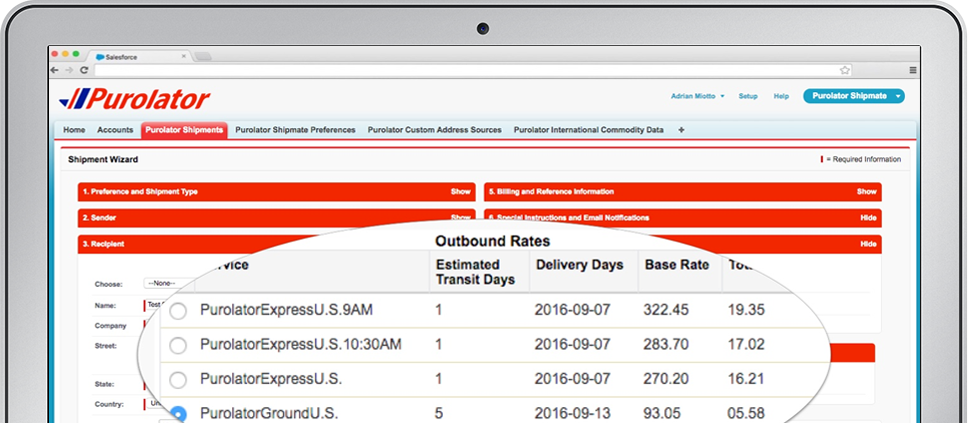Open Purolator Shipmate Preferences tab
Image resolution: width=968 pixels, height=423 pixels.
(295, 130)
